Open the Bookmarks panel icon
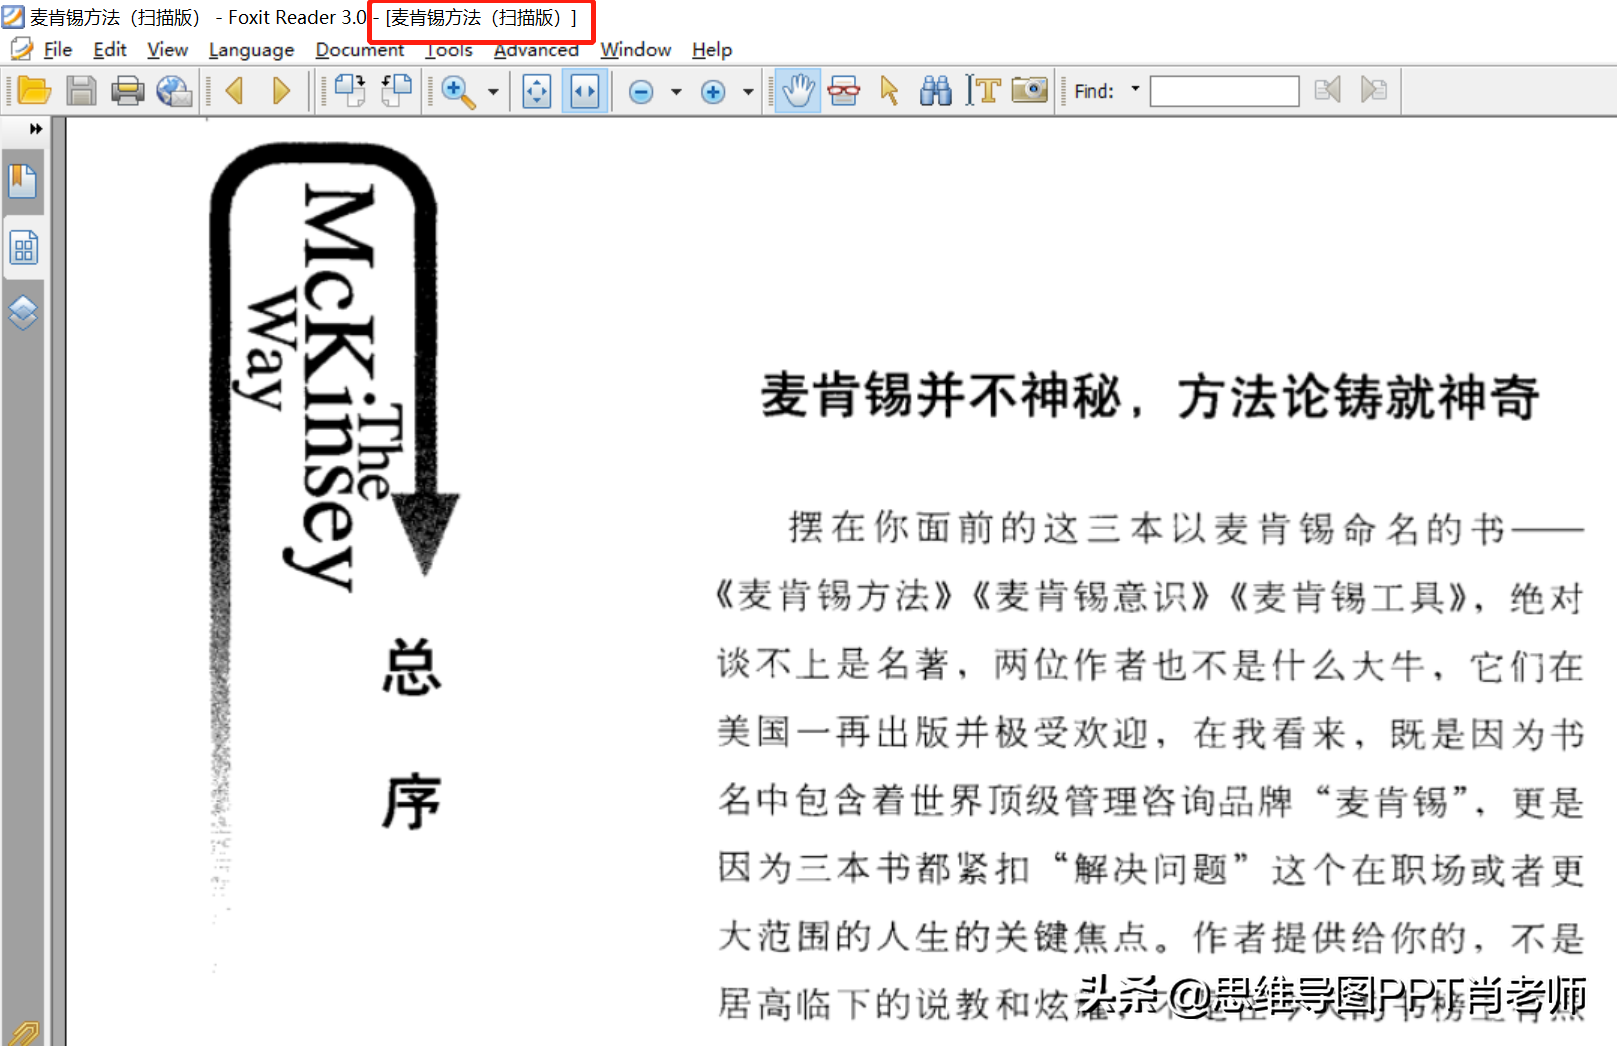The height and width of the screenshot is (1046, 1617). click(x=23, y=181)
